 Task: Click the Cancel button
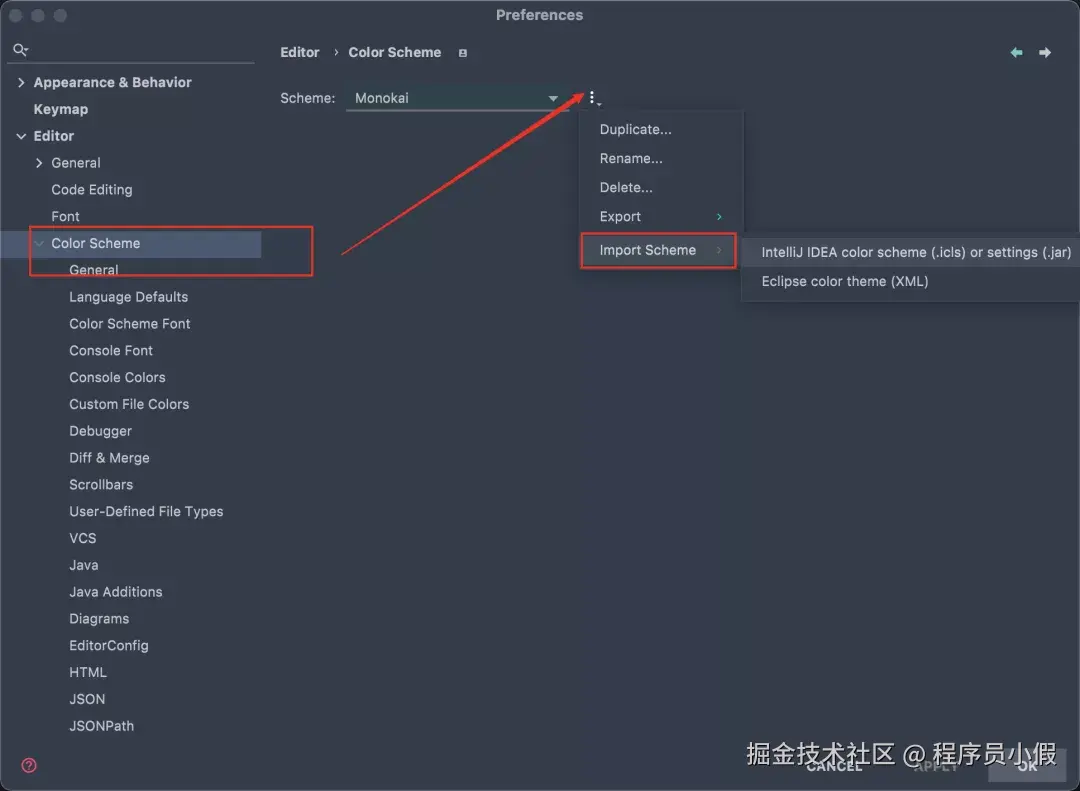(834, 765)
